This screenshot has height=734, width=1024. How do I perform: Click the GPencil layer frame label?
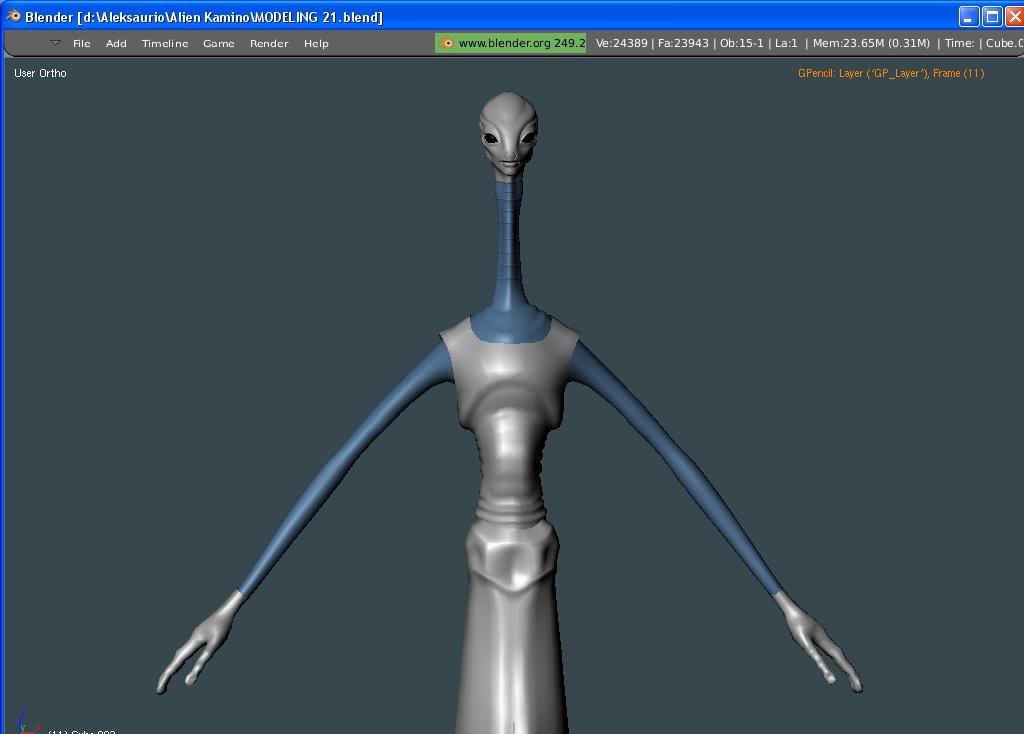click(x=891, y=73)
